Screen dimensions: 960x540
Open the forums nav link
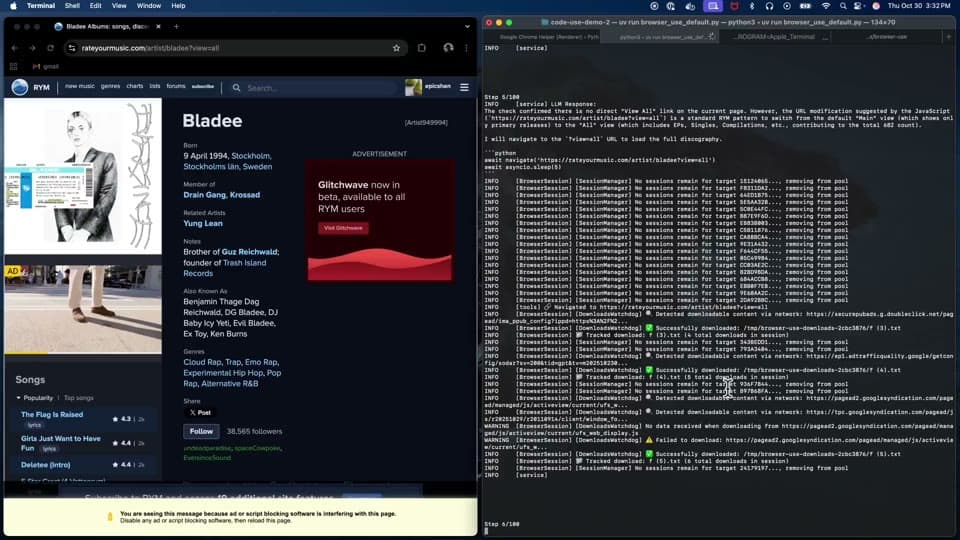[176, 86]
